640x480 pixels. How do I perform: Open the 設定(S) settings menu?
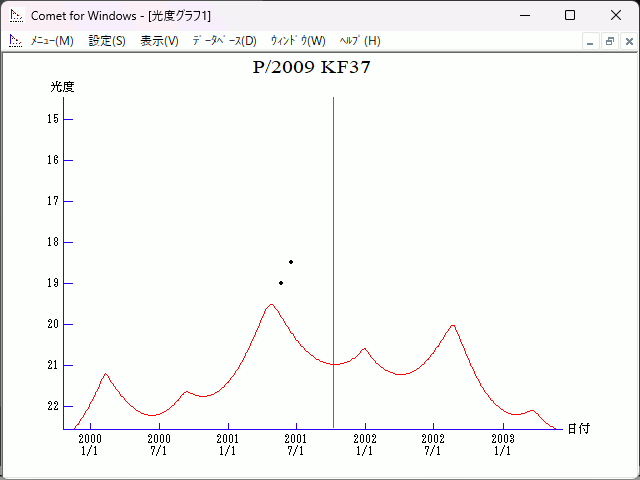(x=107, y=41)
